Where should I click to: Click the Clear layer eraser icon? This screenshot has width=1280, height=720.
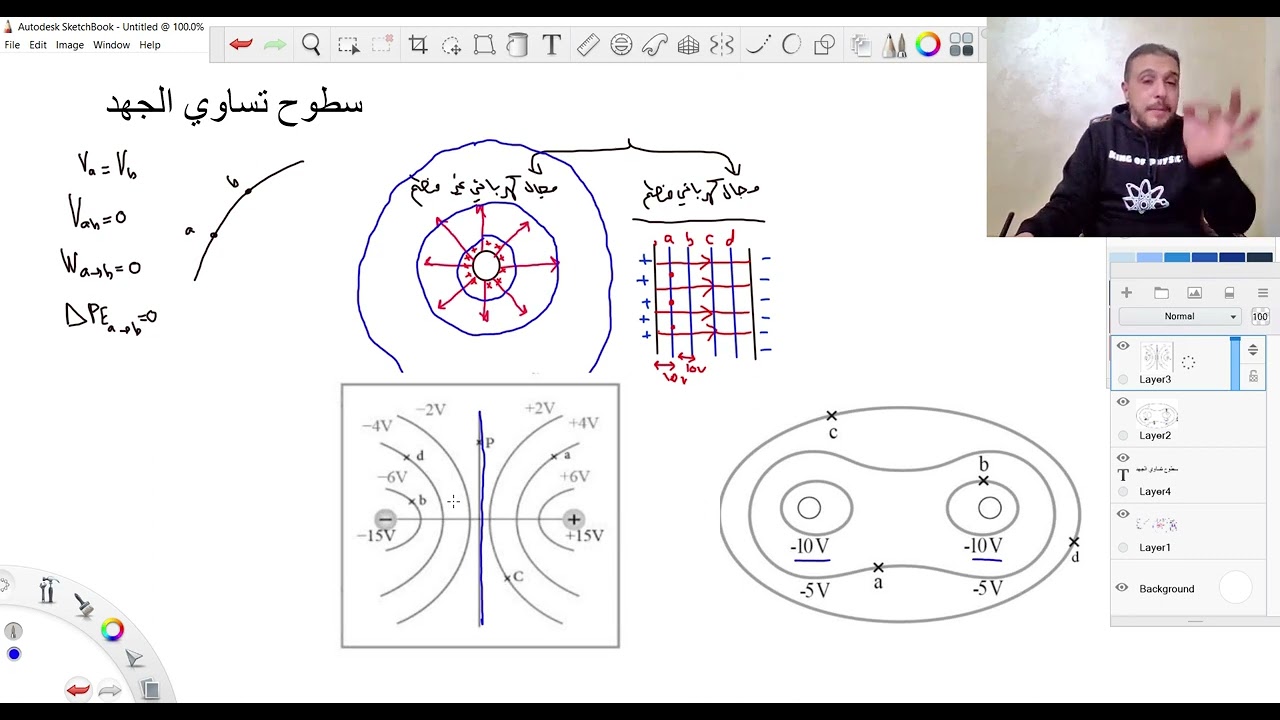click(1229, 293)
